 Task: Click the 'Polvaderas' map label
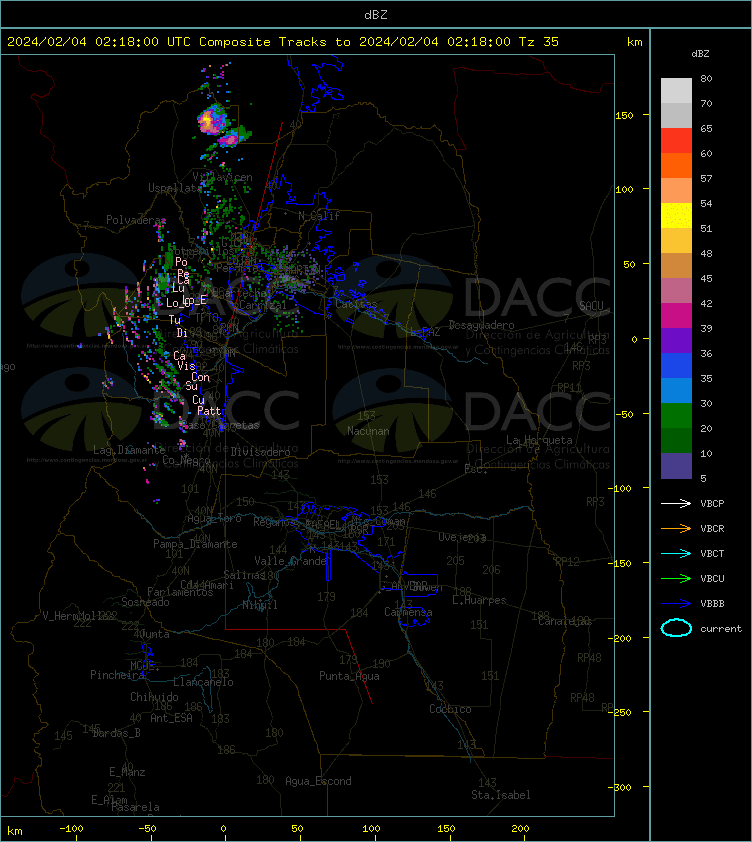coord(136,220)
